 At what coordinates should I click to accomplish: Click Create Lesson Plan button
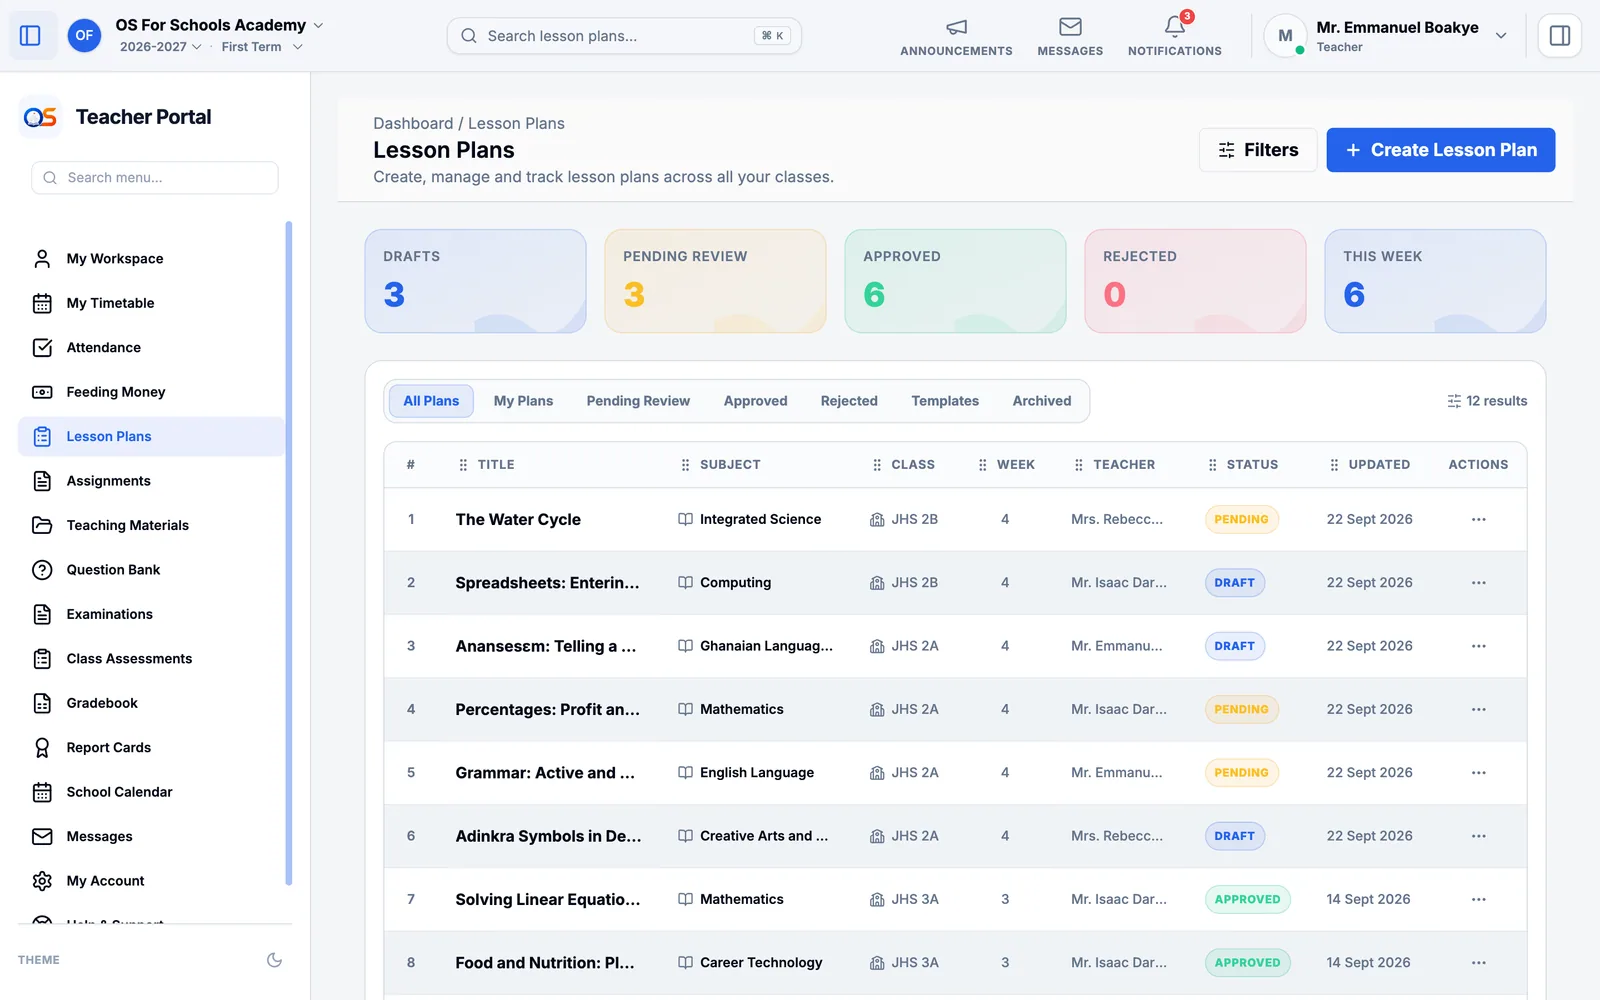pos(1440,150)
